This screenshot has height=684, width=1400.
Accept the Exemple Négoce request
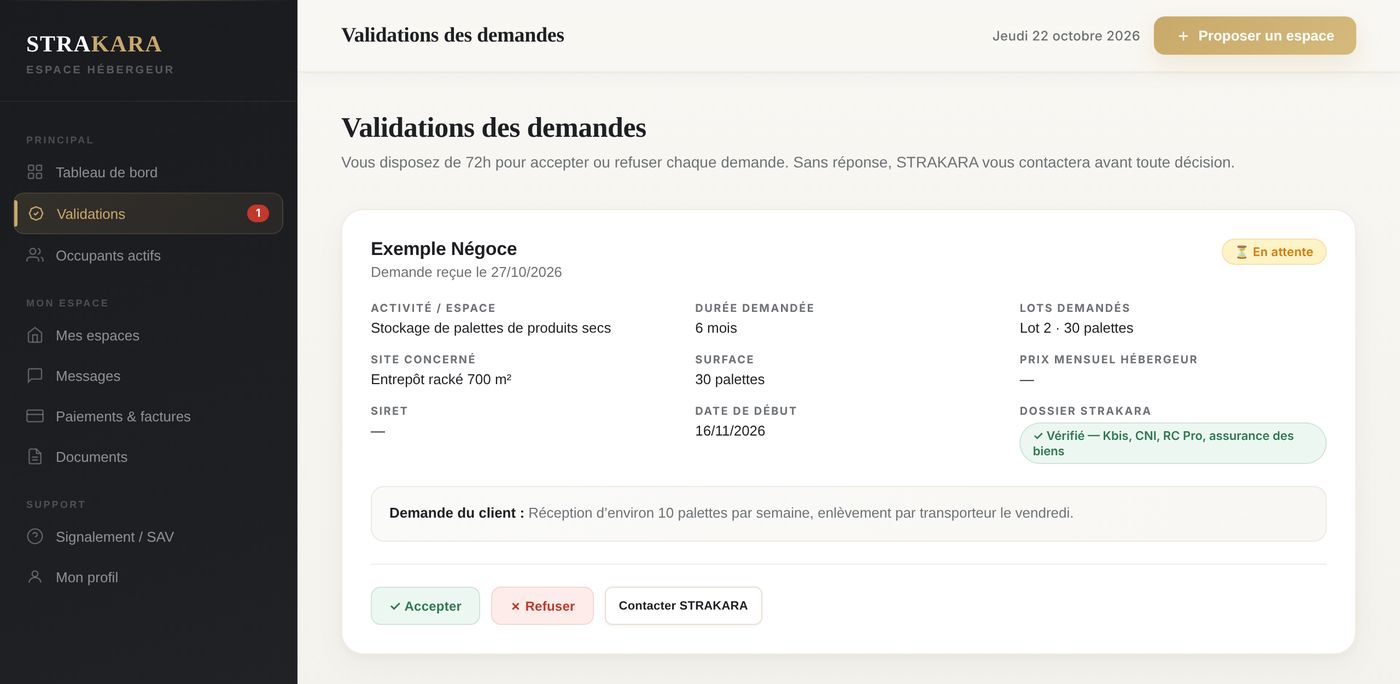click(425, 606)
